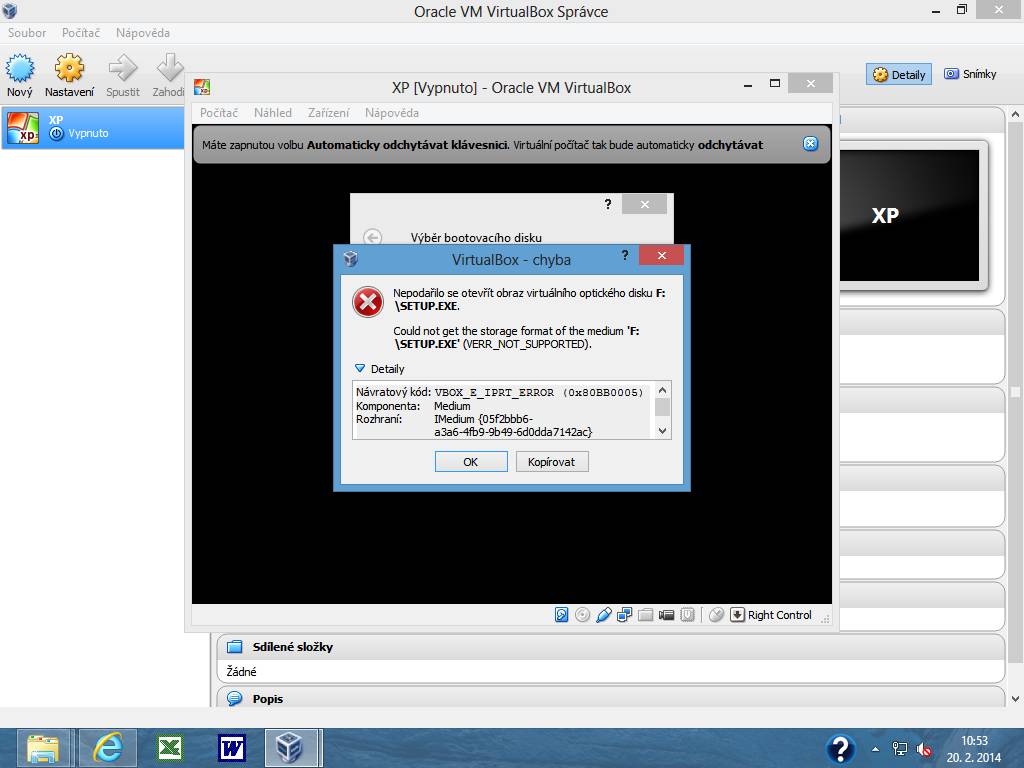
Task: Click the help question mark of error dialog
Action: pyautogui.click(x=625, y=255)
